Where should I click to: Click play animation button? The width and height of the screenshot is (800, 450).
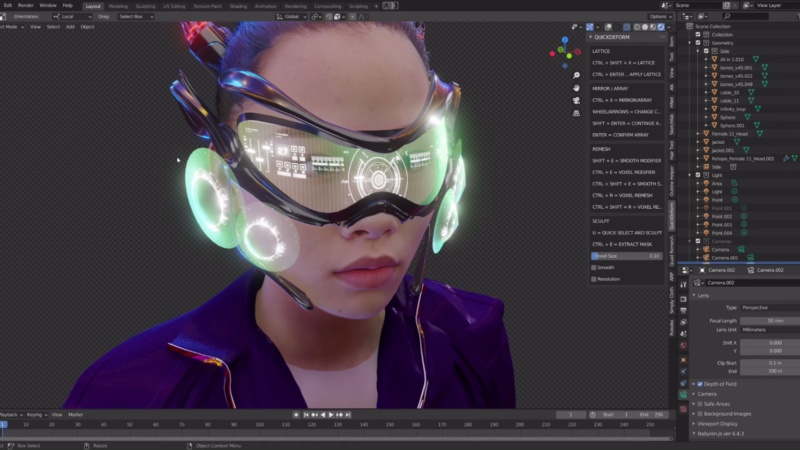(x=331, y=415)
